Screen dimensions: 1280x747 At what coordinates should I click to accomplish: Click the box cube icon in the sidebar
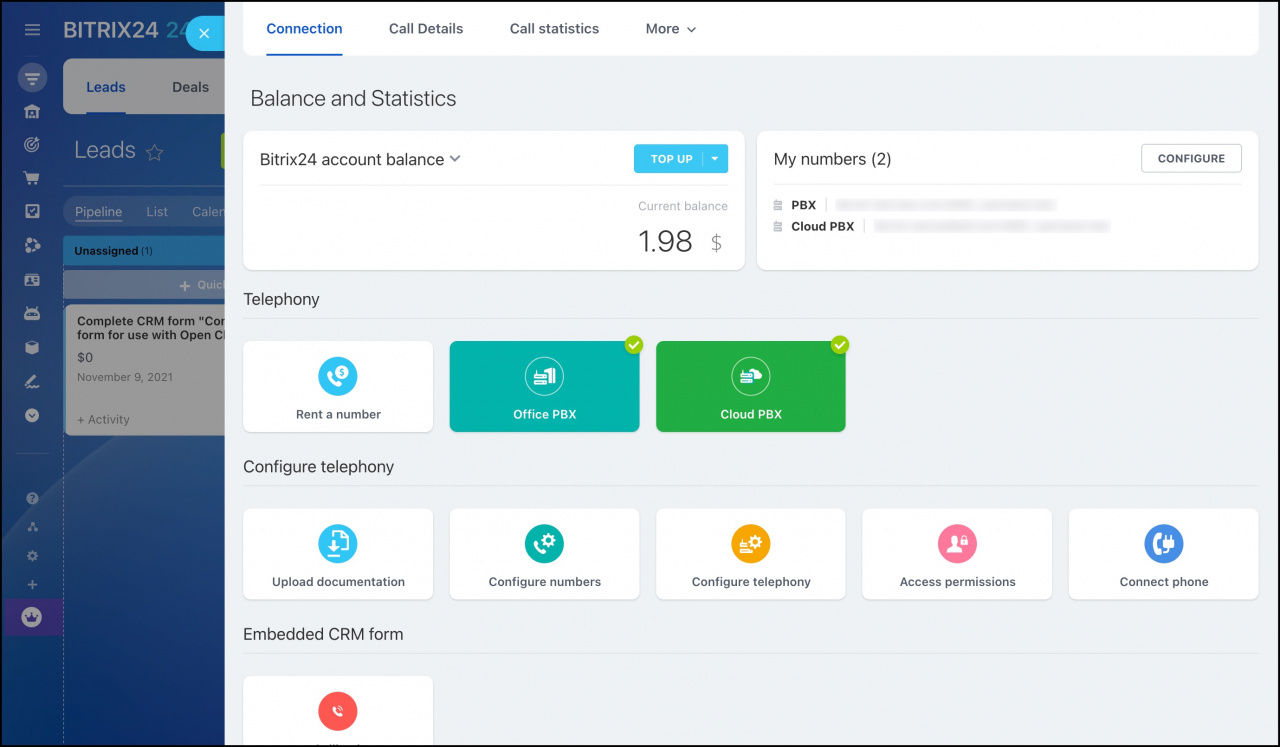click(32, 347)
